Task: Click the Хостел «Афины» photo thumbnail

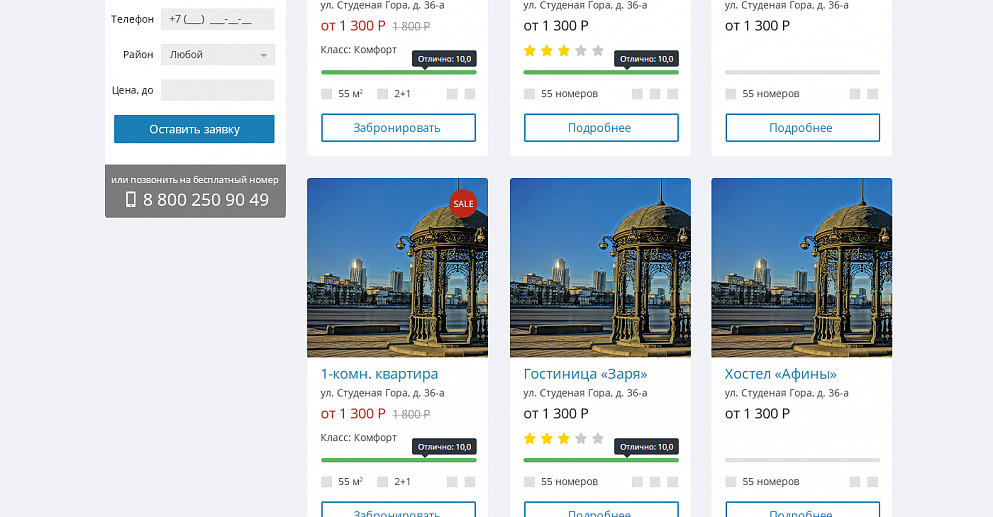Action: tap(801, 267)
